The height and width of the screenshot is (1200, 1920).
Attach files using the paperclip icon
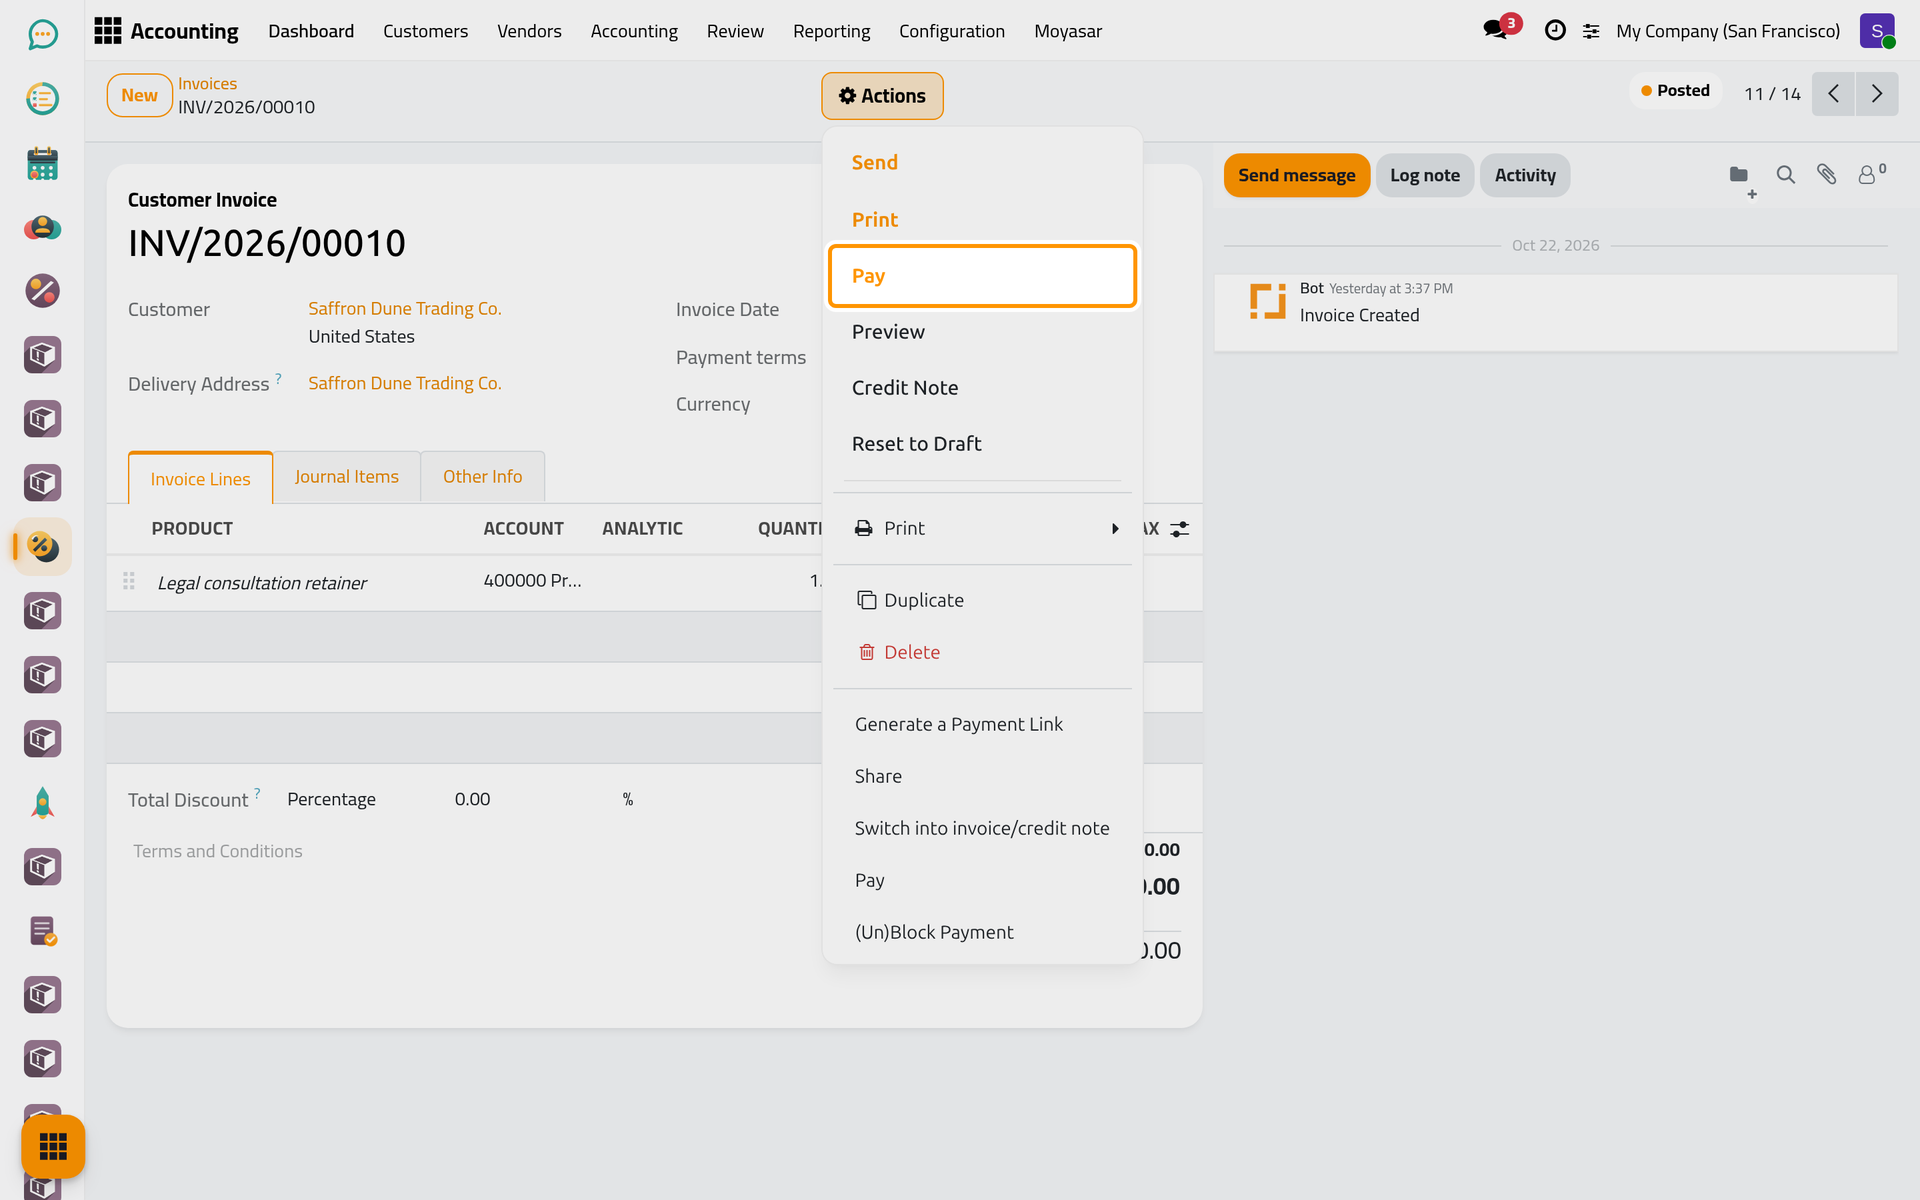(x=1827, y=175)
